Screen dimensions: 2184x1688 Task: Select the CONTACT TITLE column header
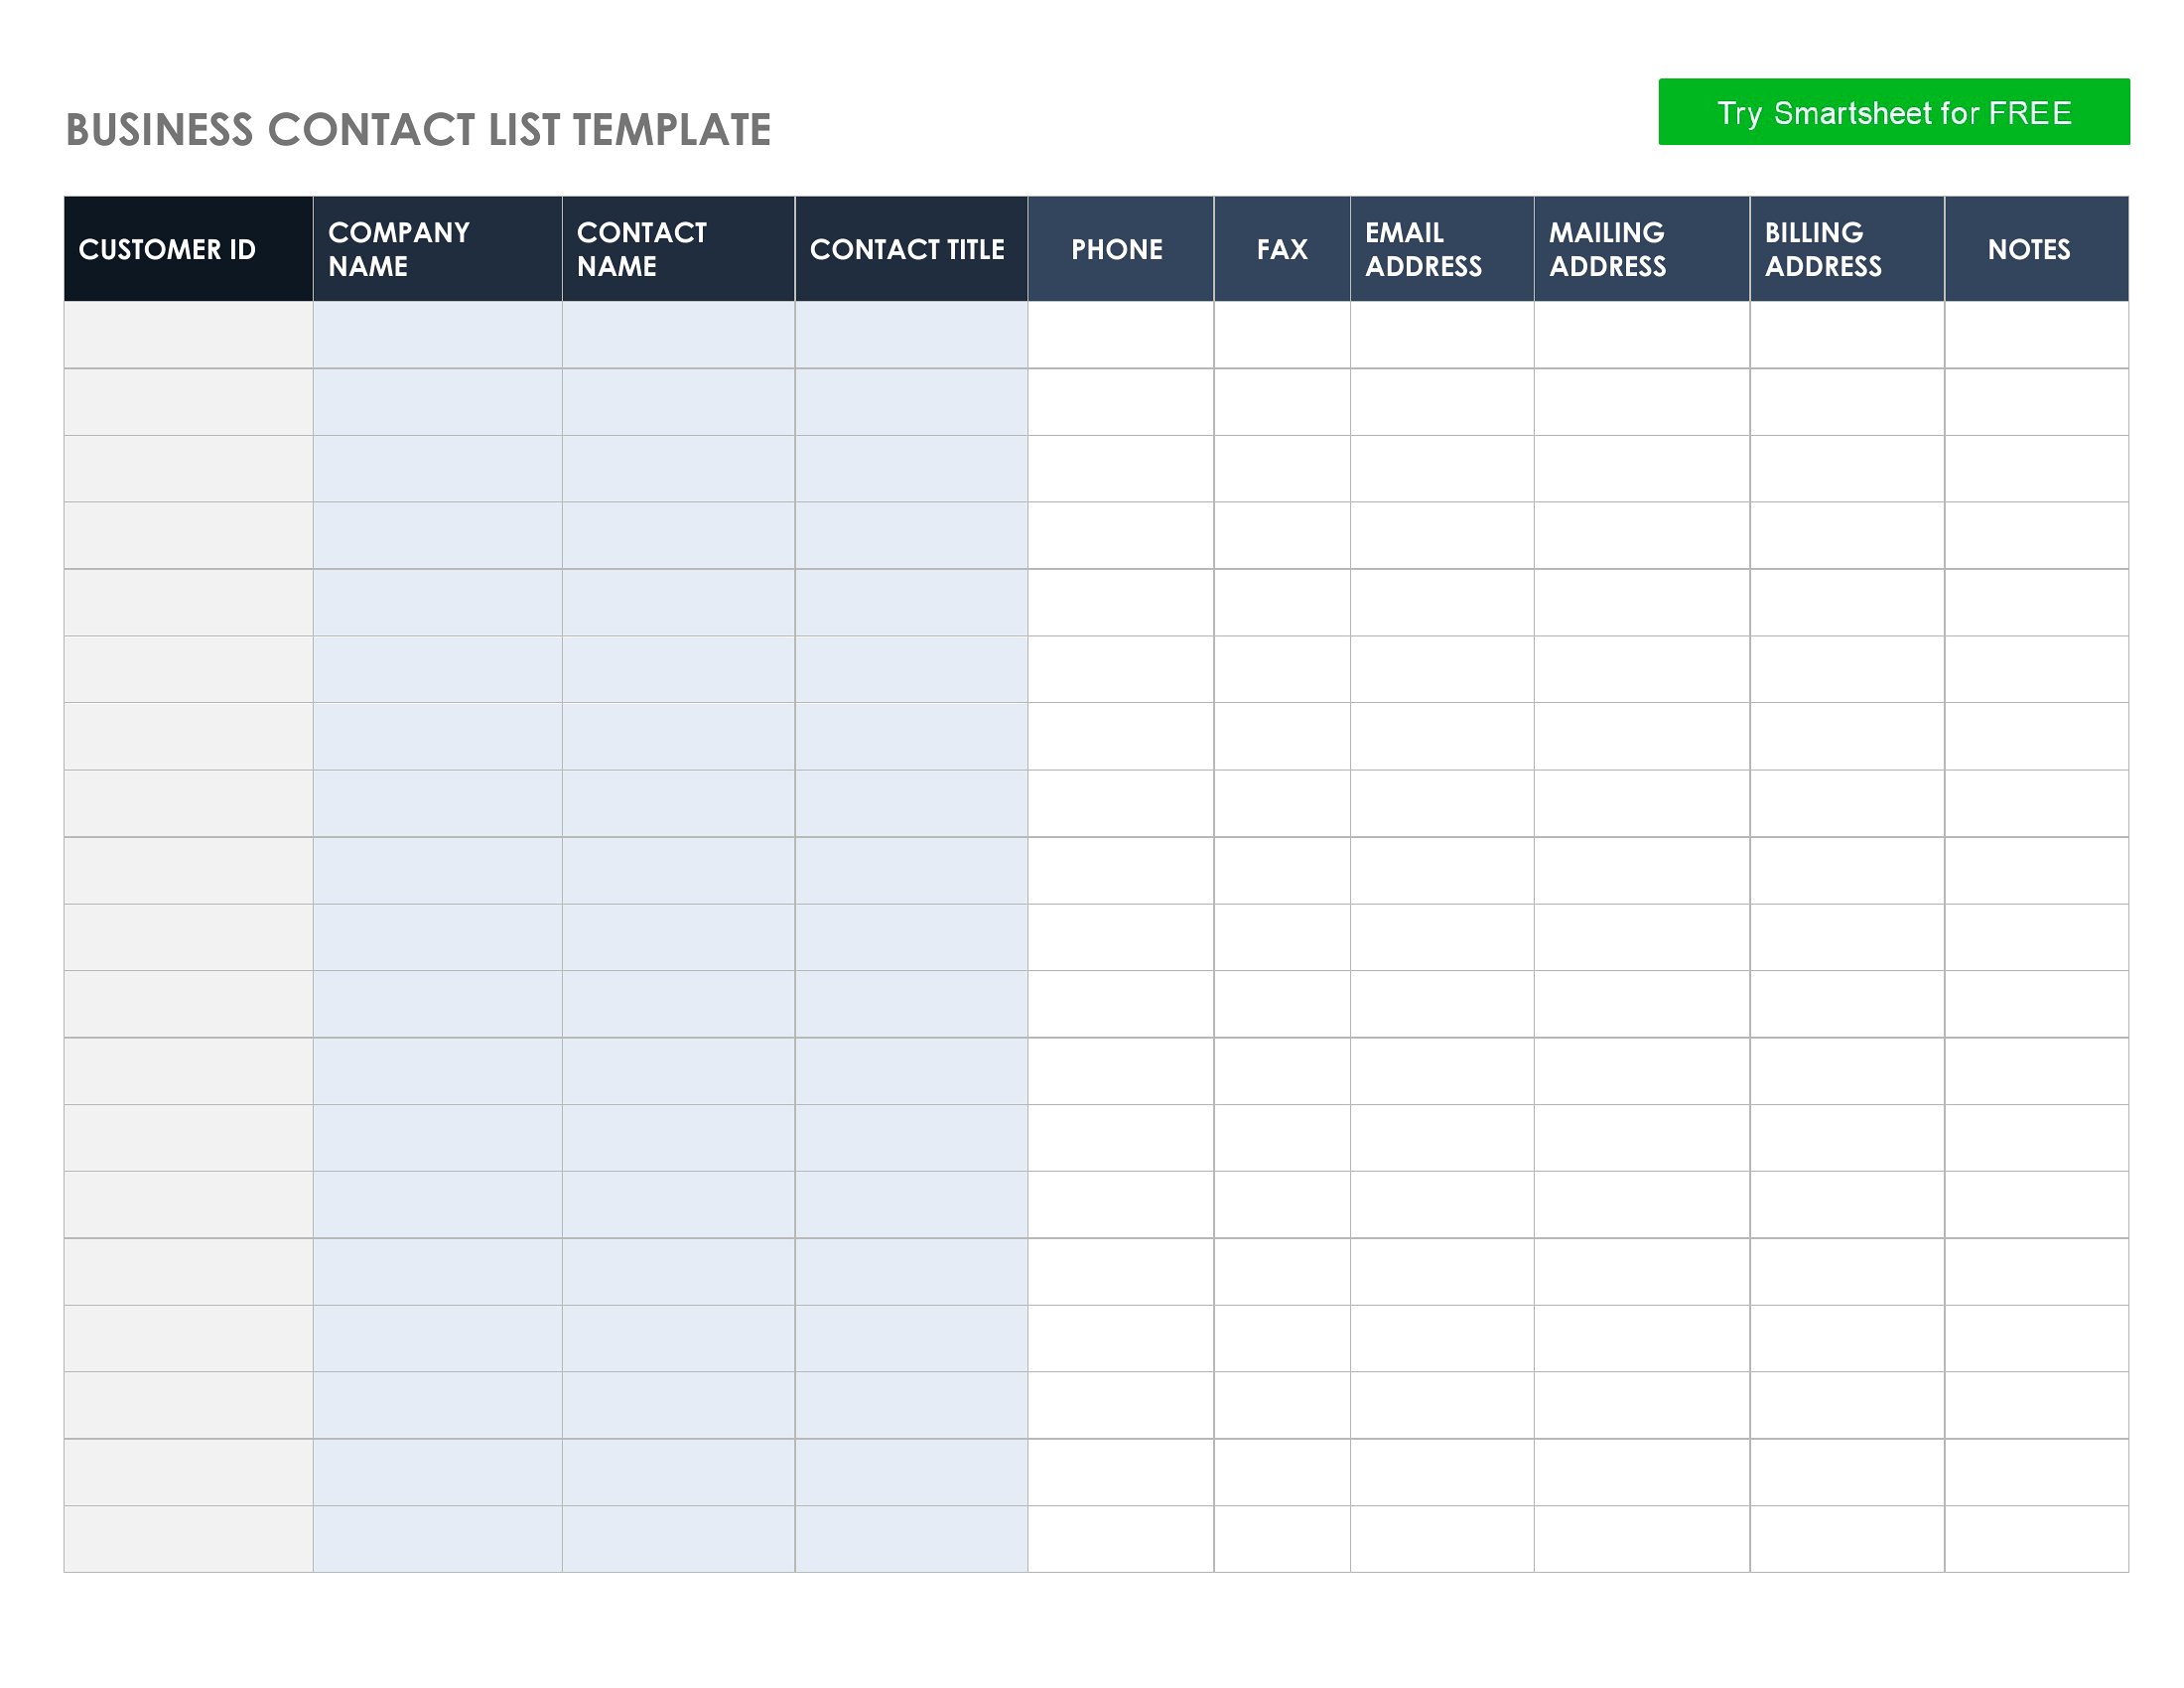coord(911,249)
